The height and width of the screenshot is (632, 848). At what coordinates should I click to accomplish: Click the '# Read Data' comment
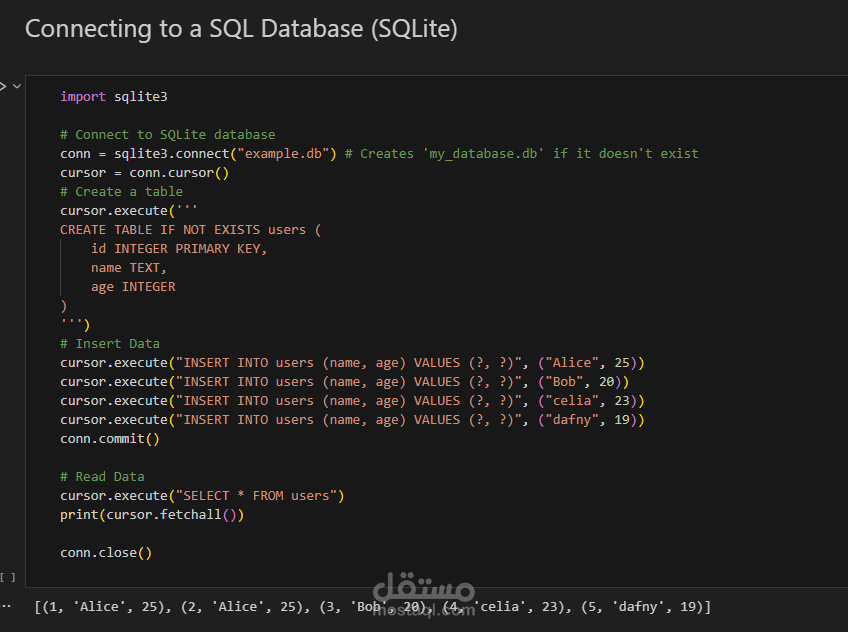tap(102, 477)
